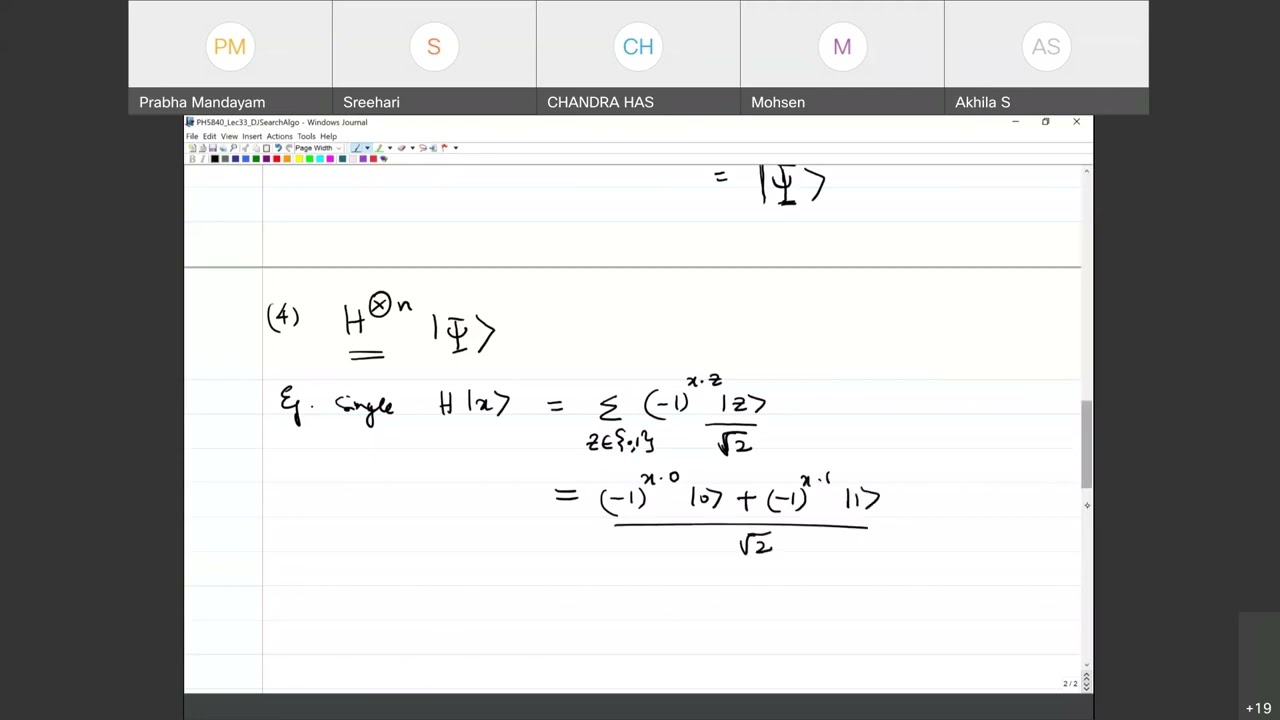Open the File menu
The width and height of the screenshot is (1280, 720).
click(192, 136)
